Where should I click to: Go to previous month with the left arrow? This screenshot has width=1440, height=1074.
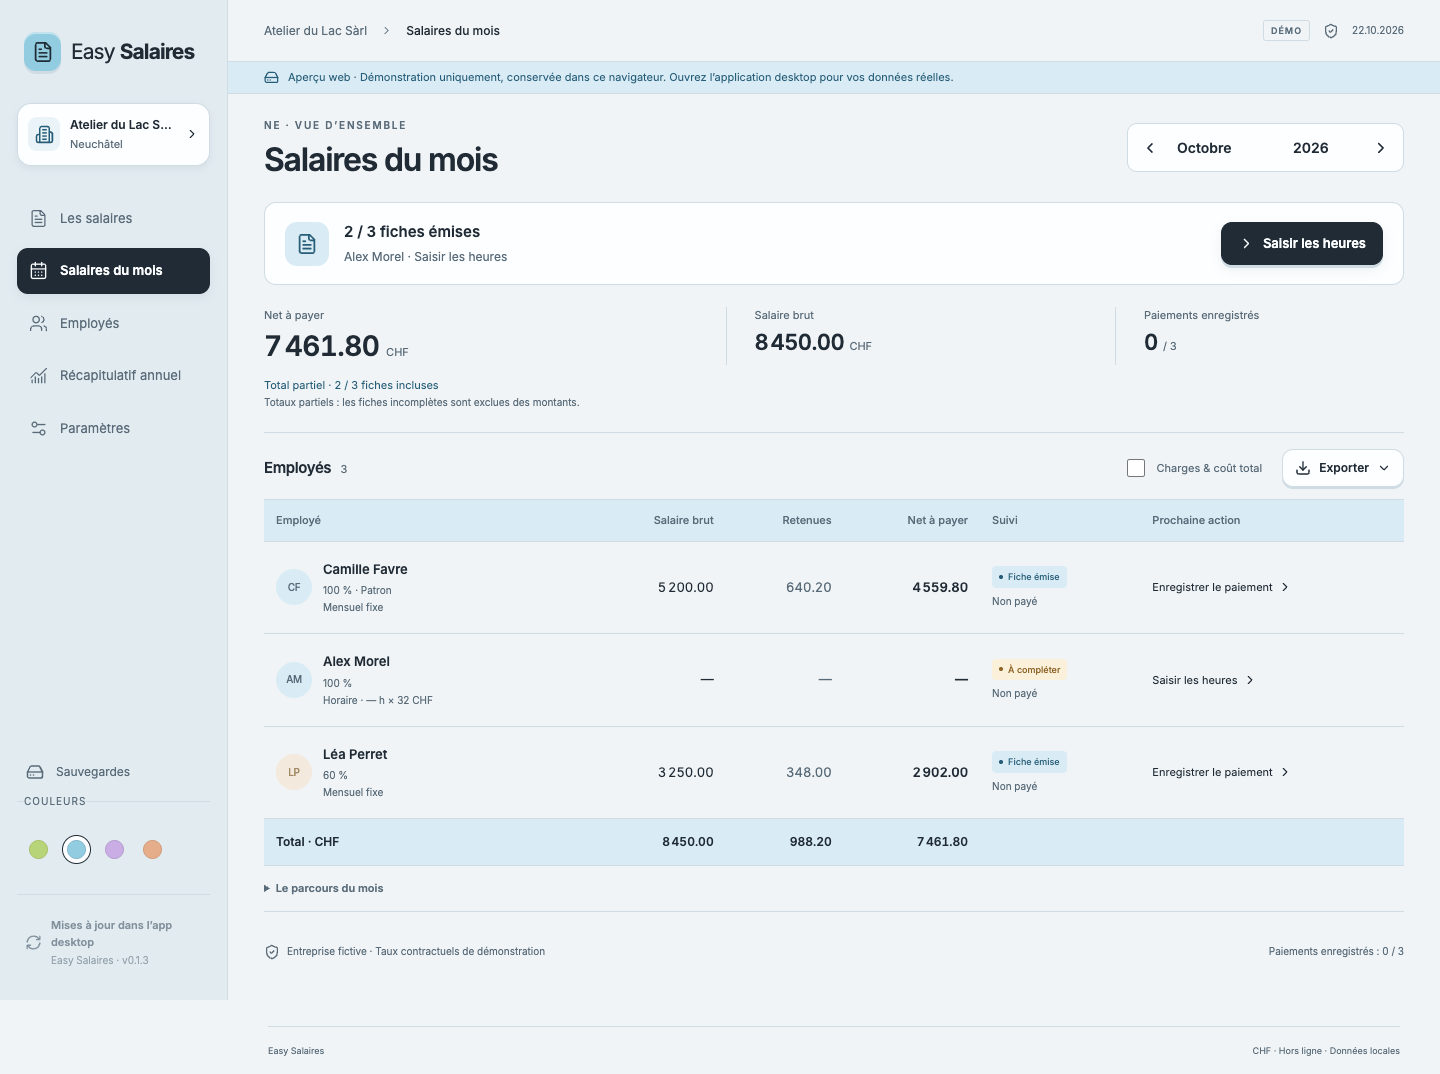[x=1150, y=148]
